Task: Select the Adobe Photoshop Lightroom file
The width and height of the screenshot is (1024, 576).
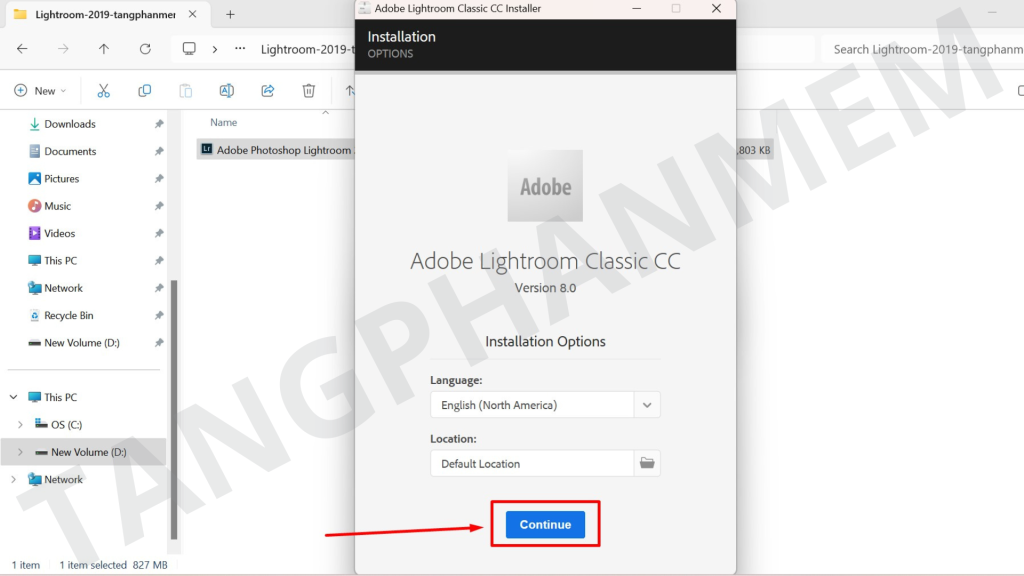Action: [x=276, y=150]
